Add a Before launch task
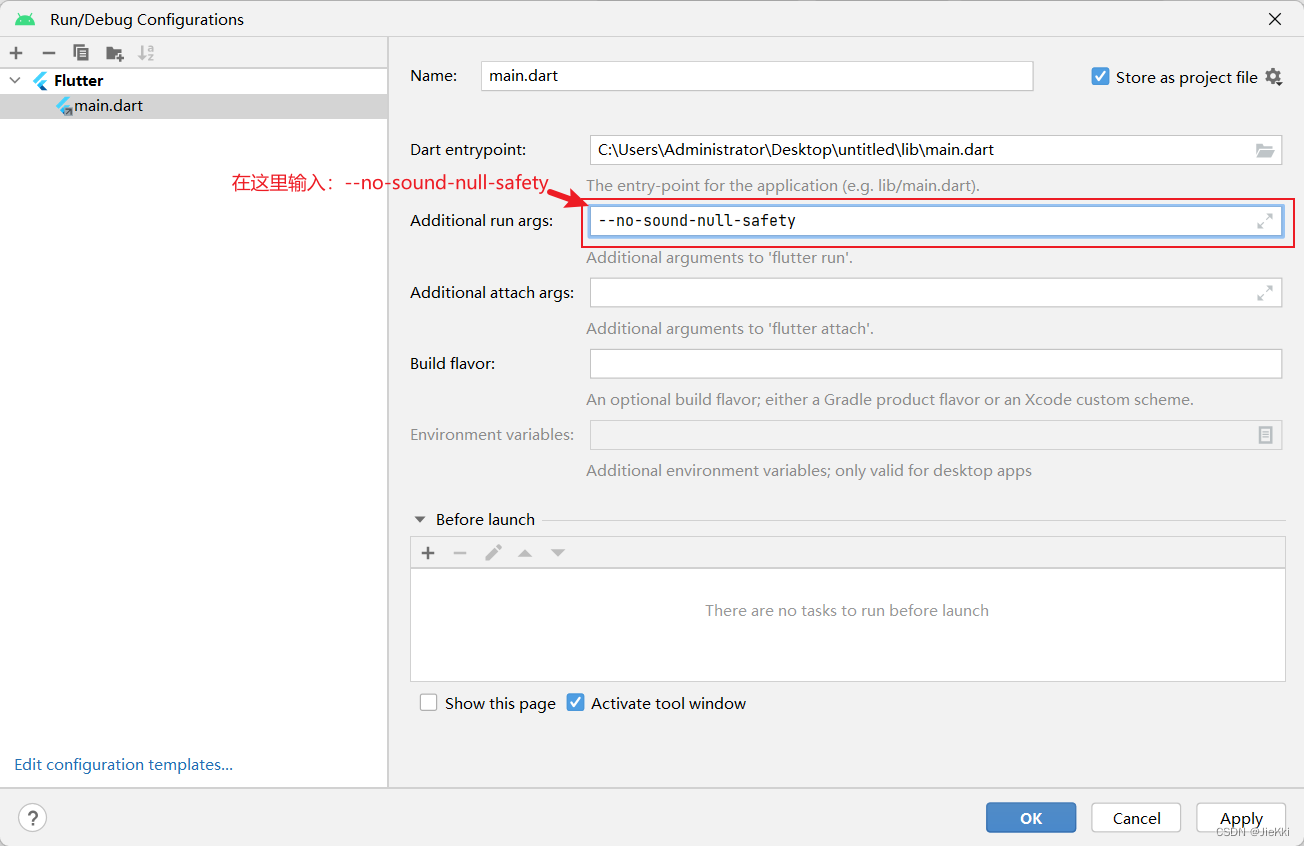Image resolution: width=1304 pixels, height=846 pixels. (428, 553)
